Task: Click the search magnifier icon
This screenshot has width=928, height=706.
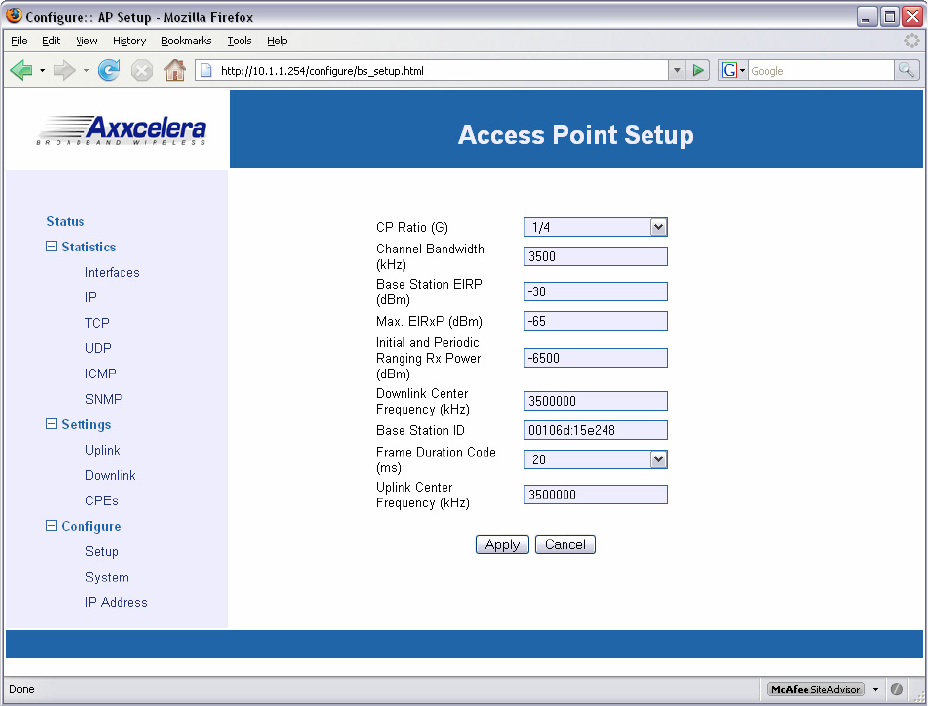Action: [906, 70]
